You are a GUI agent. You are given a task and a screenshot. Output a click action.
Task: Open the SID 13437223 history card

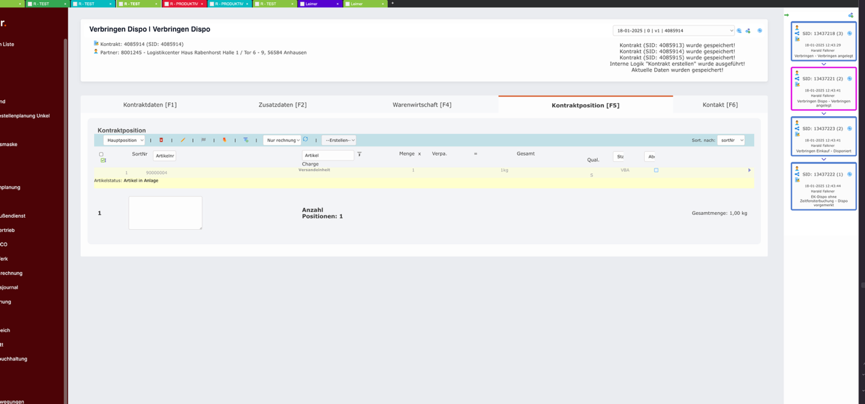pos(823,136)
